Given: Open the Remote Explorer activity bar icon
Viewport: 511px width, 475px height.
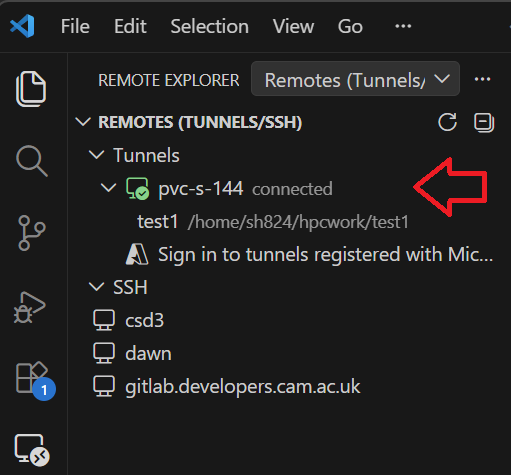Looking at the screenshot, I should (32, 450).
